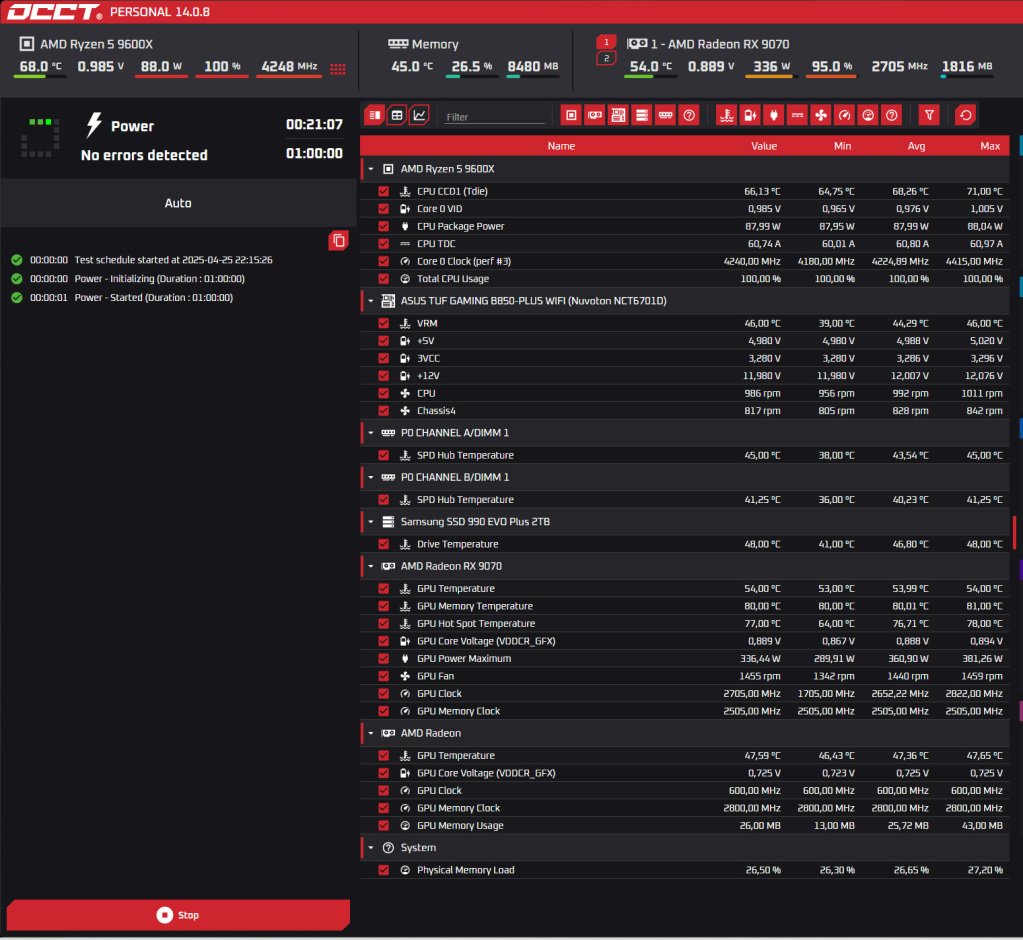Collapse the P0 CHANNEL B/DIMM 1 group

coord(371,477)
